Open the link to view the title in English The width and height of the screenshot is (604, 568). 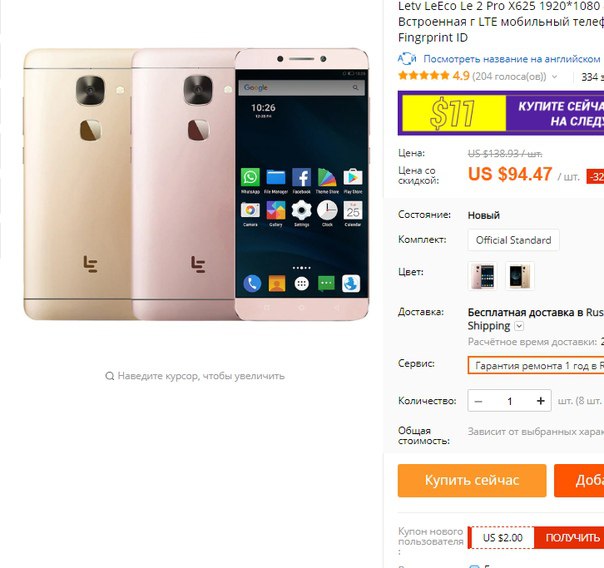(x=512, y=59)
